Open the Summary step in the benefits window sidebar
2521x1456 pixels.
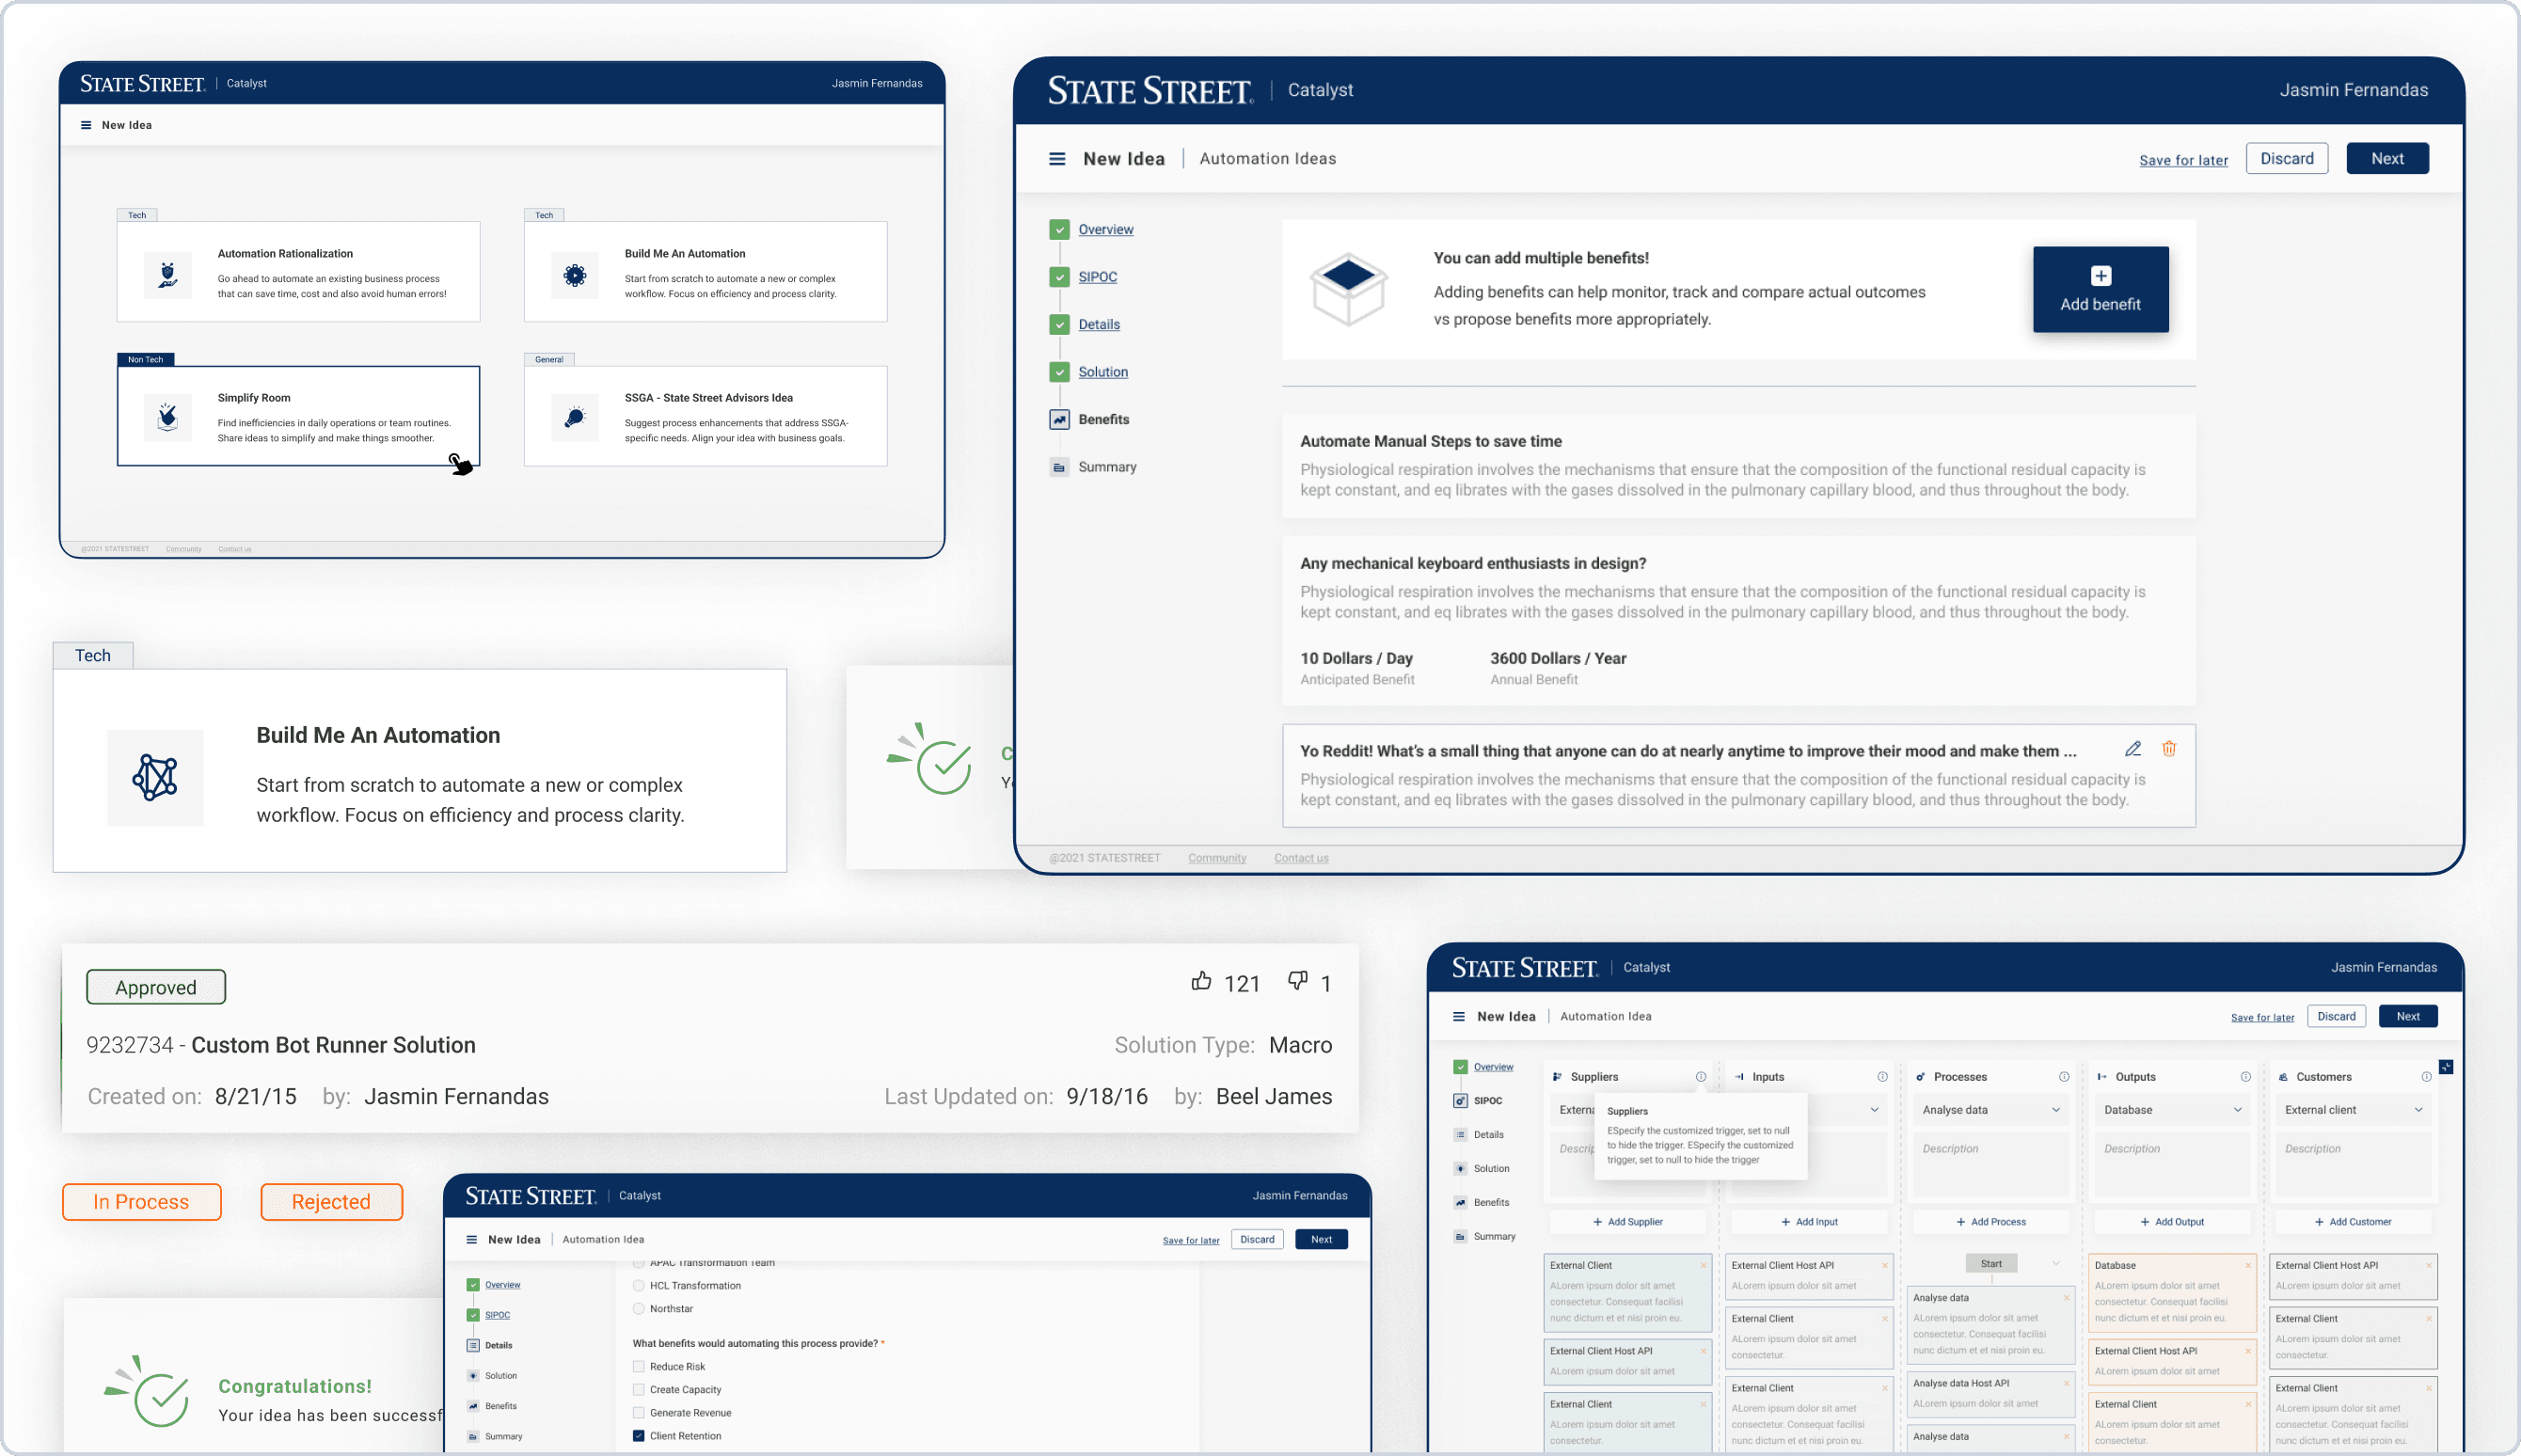click(x=1107, y=467)
